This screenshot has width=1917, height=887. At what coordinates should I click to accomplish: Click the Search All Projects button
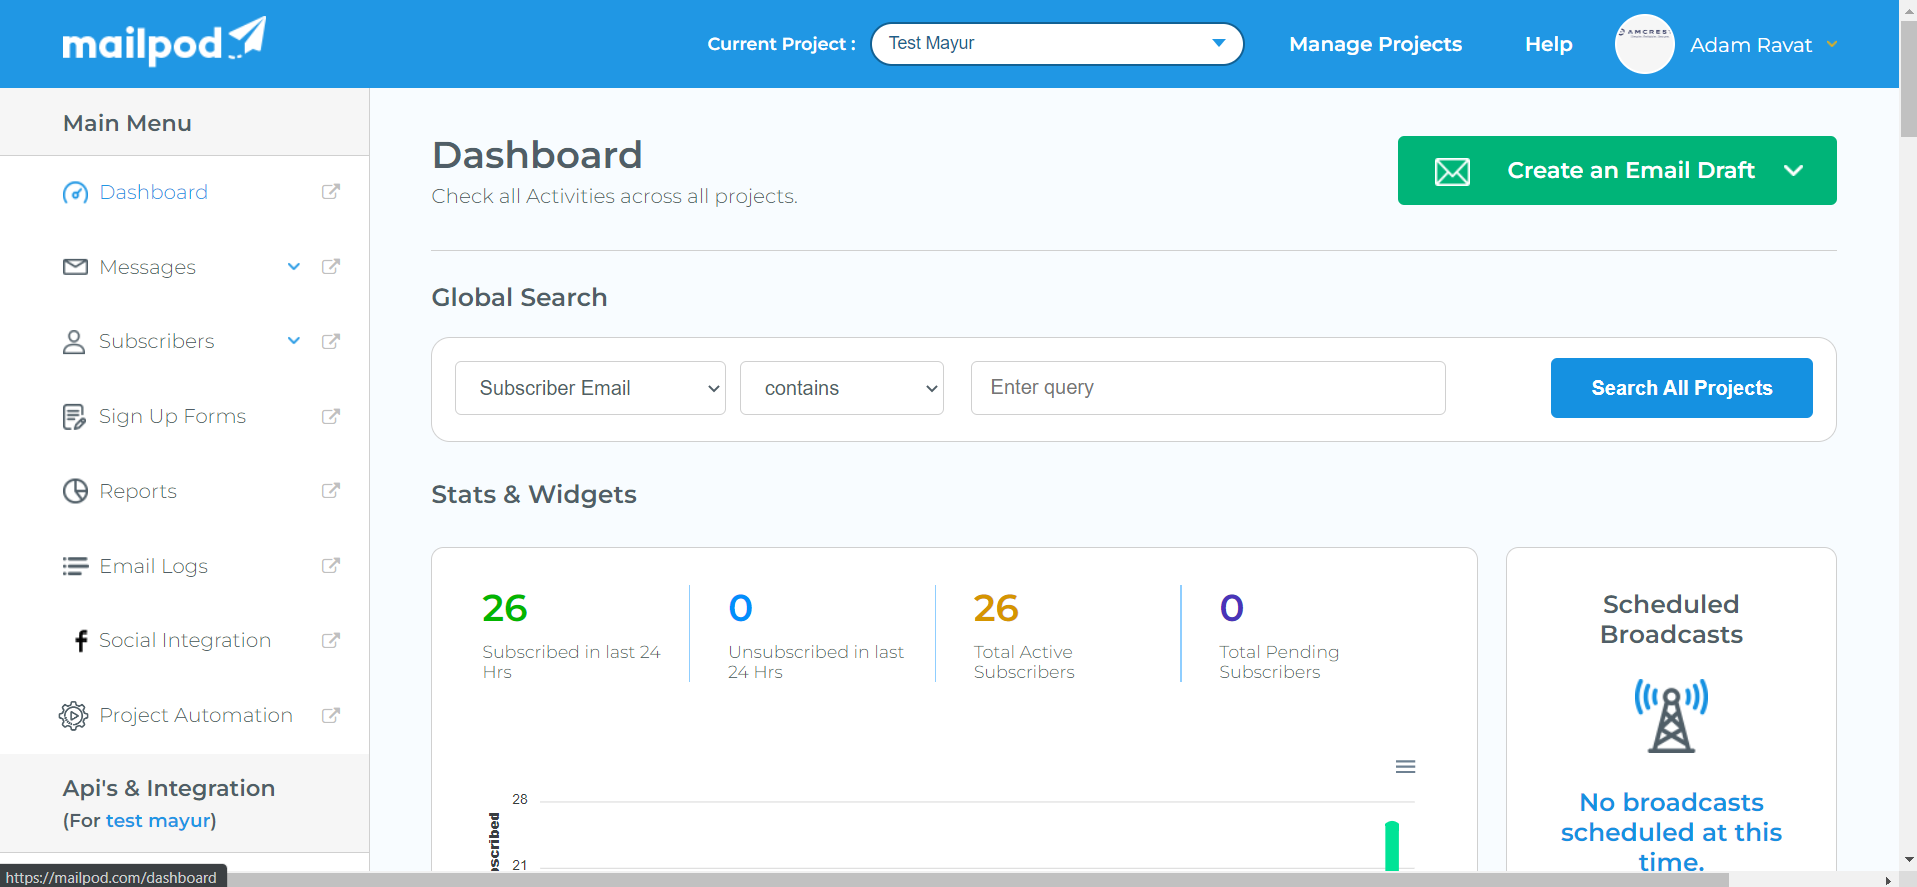click(1681, 388)
